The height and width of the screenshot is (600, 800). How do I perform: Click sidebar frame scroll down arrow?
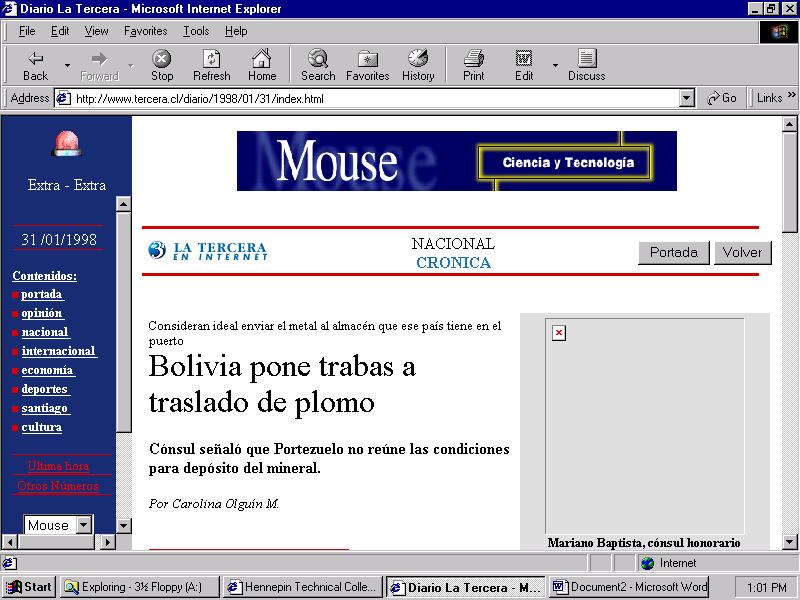coord(123,526)
